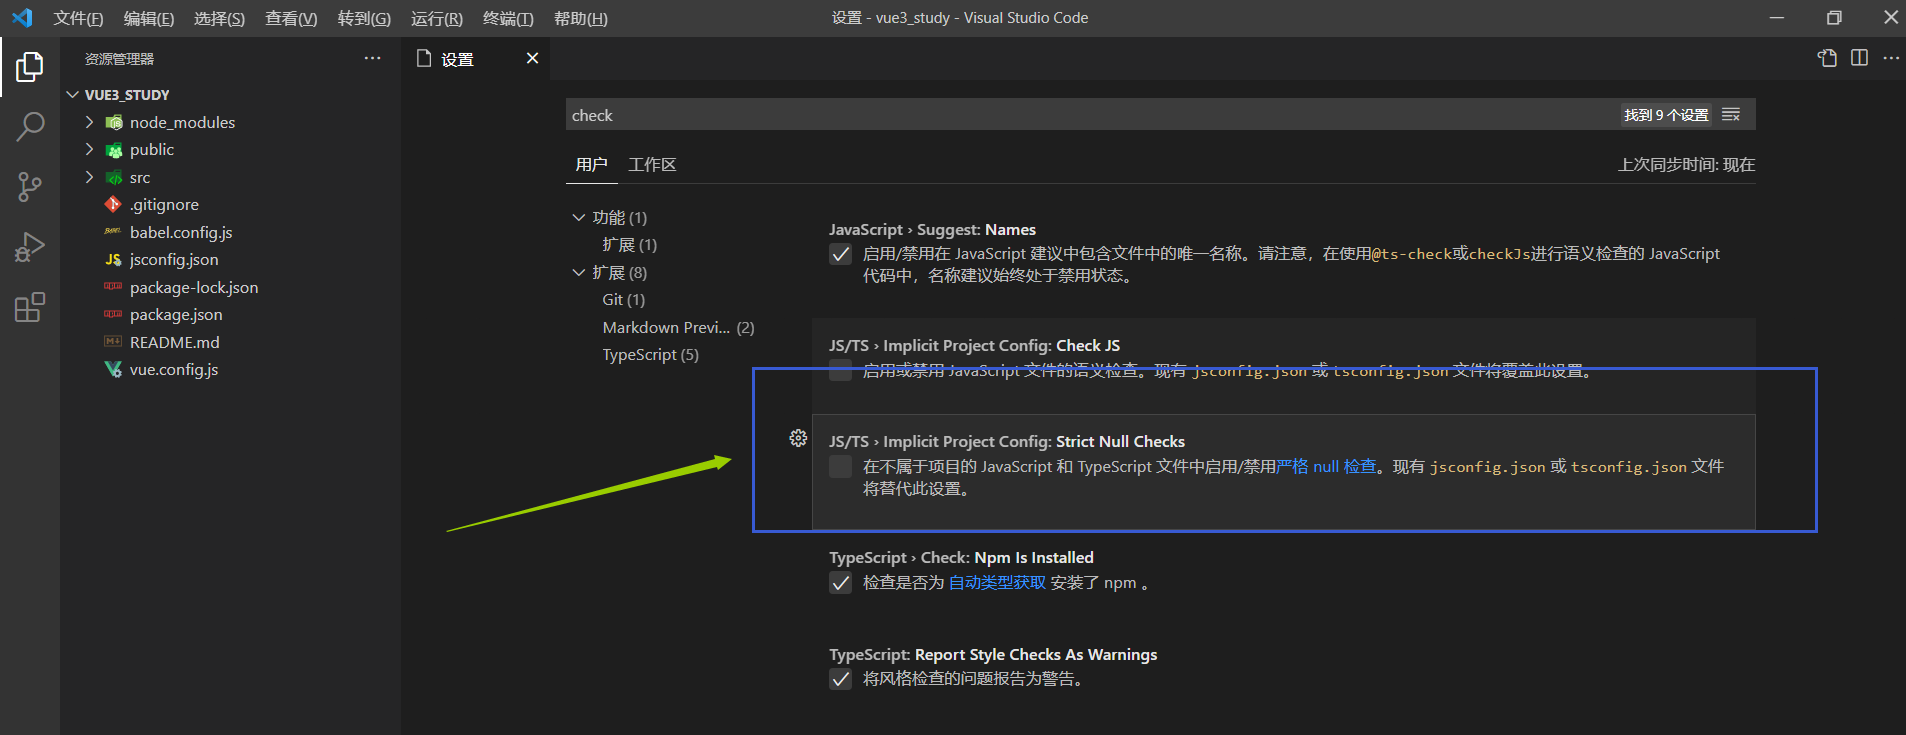The image size is (1906, 735).
Task: Click the VS Code logo icon
Action: (x=22, y=18)
